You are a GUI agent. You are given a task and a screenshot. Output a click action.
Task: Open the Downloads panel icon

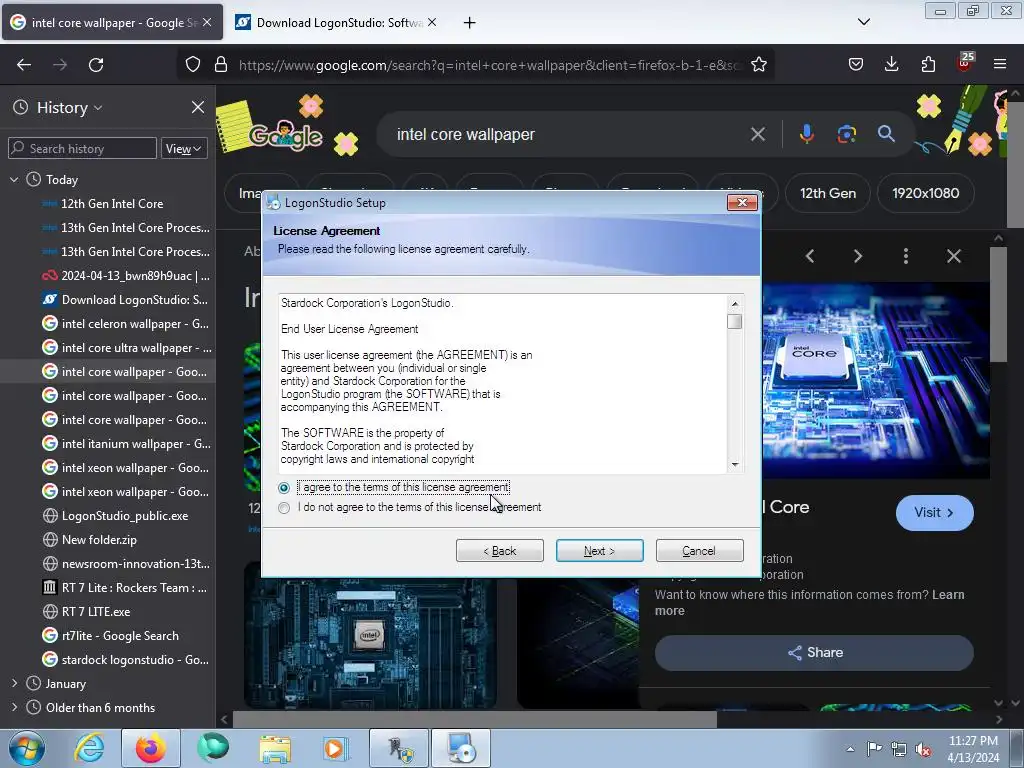[x=891, y=65]
